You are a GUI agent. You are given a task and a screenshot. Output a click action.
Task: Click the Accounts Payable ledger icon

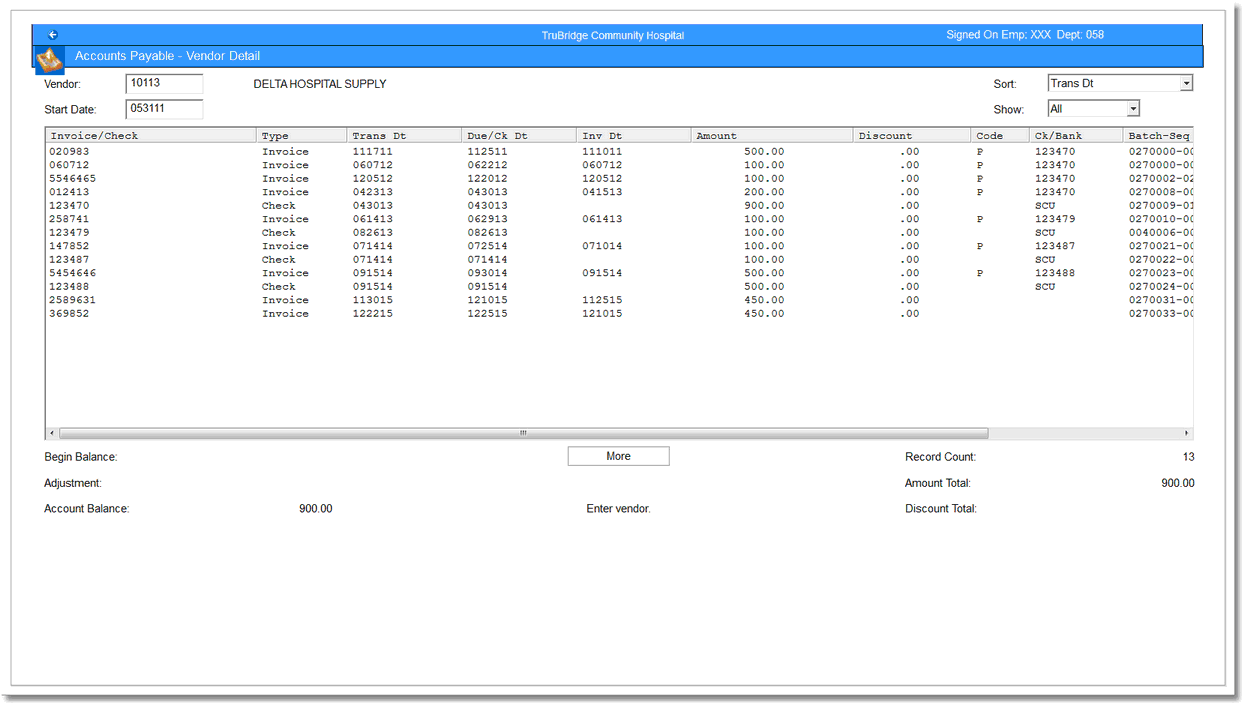(50, 59)
